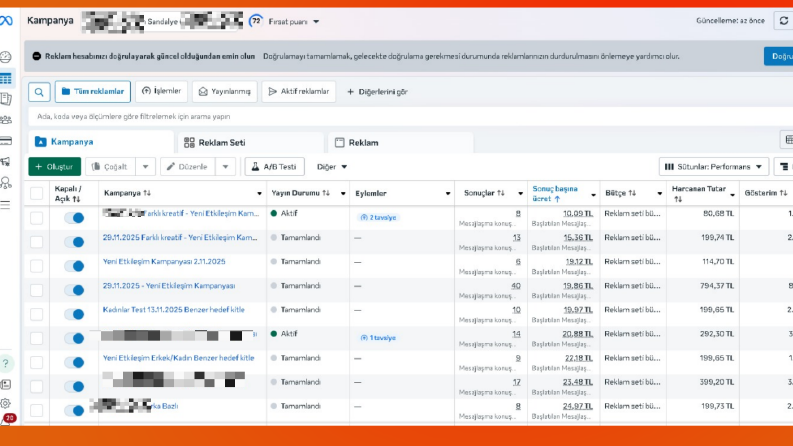This screenshot has width=793, height=446.
Task: Click the warning icon in verification banner
Action: click(x=36, y=56)
